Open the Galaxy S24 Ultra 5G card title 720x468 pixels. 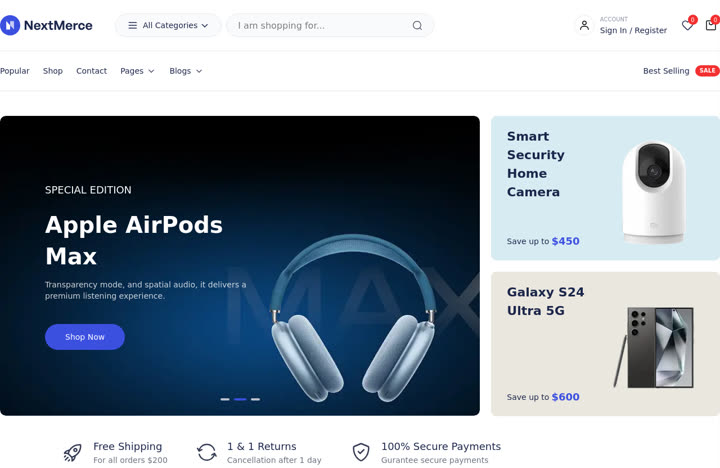click(x=546, y=301)
